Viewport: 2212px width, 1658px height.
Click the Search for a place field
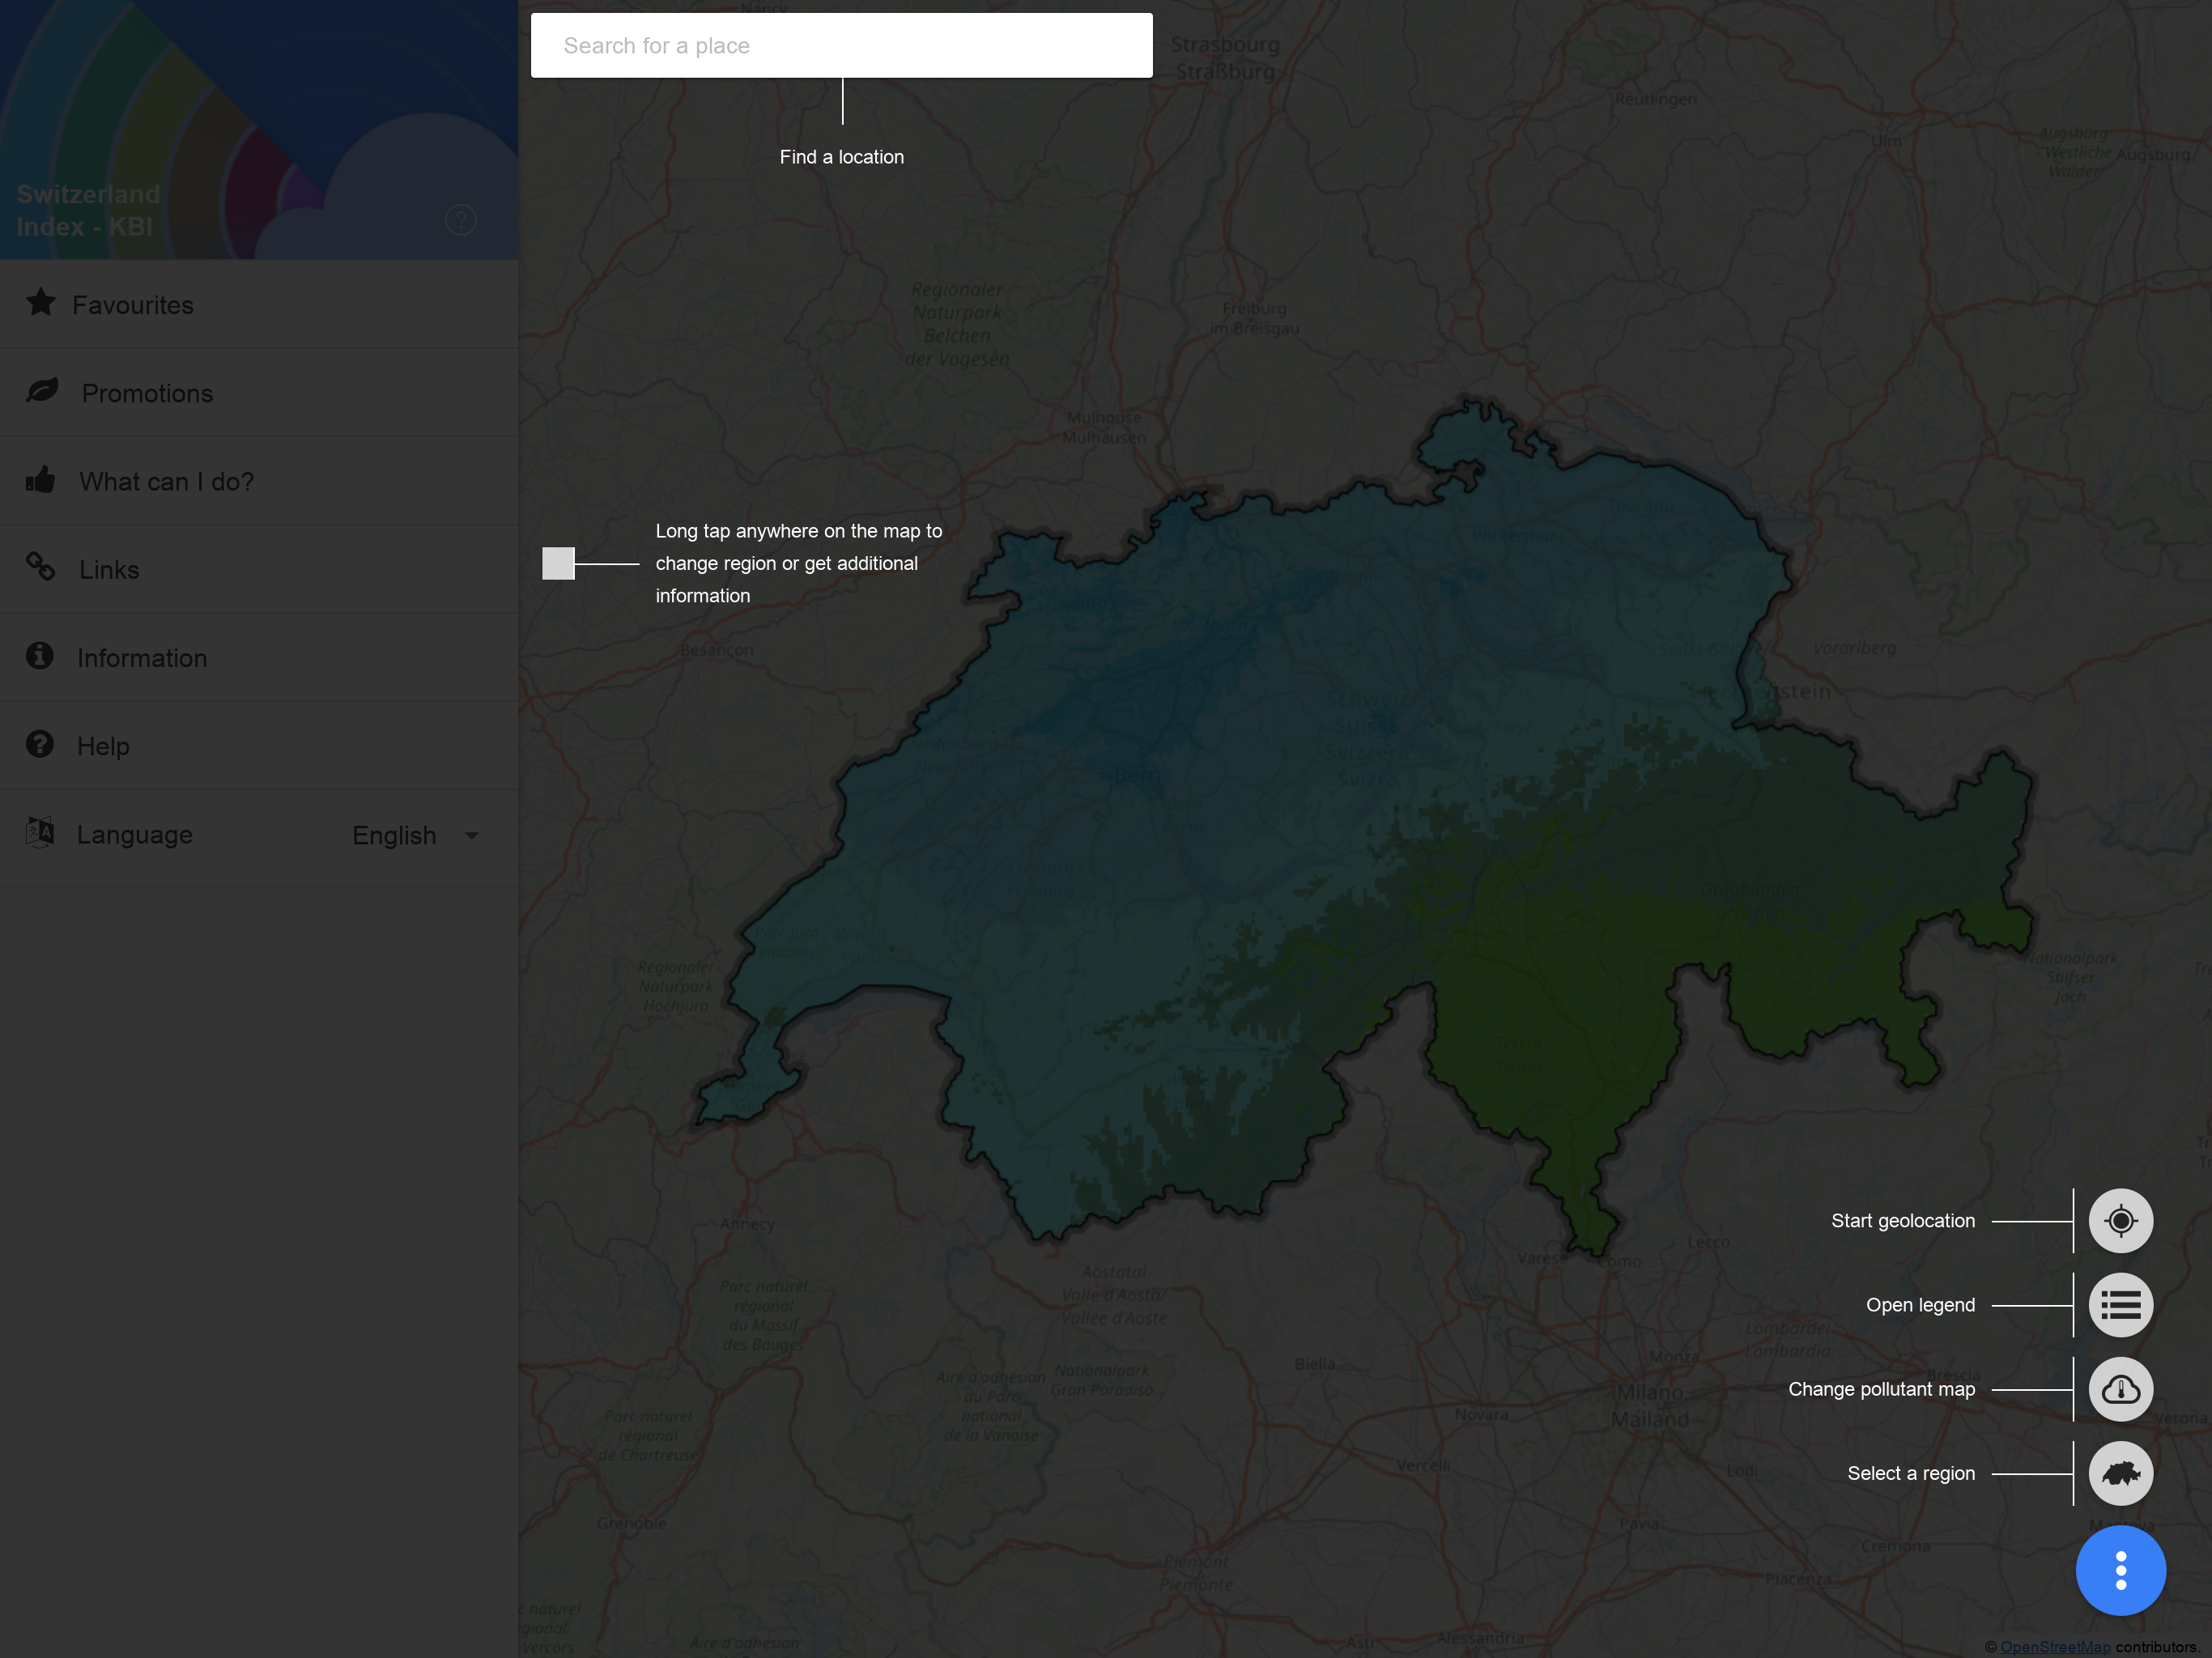(841, 46)
